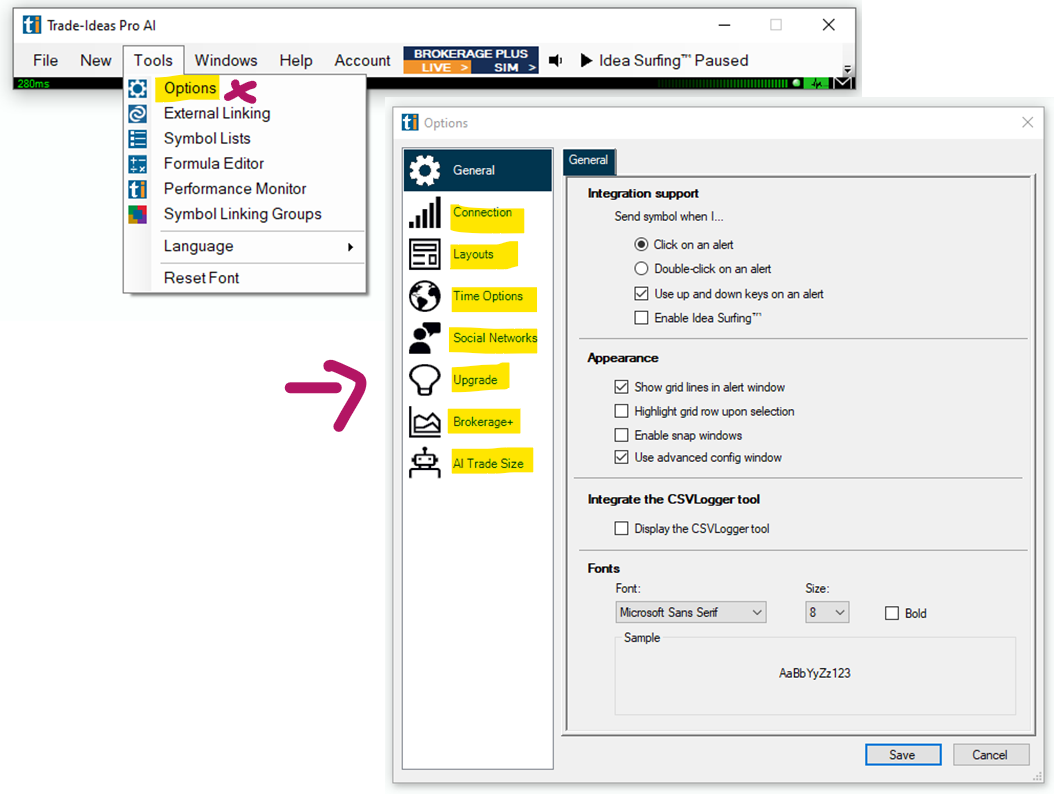Start Idea Surfing with the play button
1056x794 pixels.
pyautogui.click(x=587, y=61)
